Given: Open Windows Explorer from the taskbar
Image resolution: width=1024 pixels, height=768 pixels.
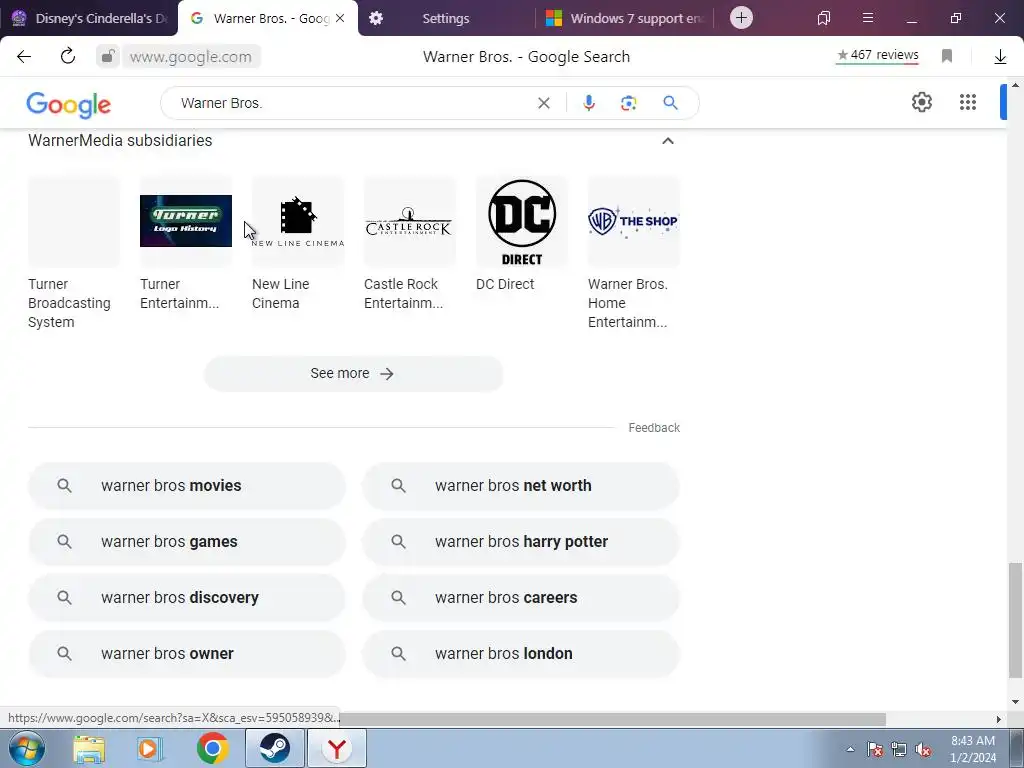Looking at the screenshot, I should 89,749.
